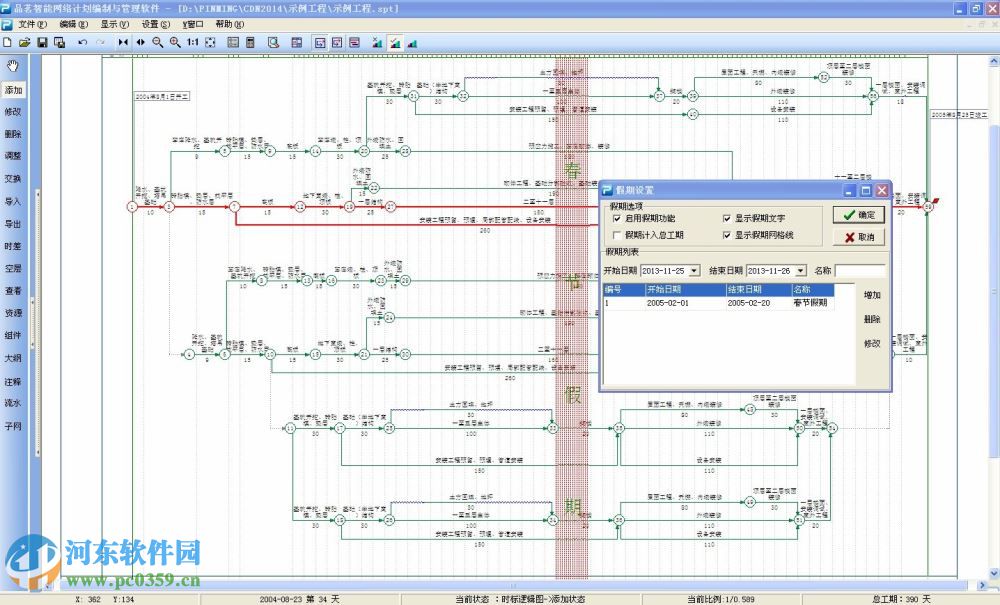Click the zoom out magnifier icon
This screenshot has width=1000, height=605.
(158, 43)
